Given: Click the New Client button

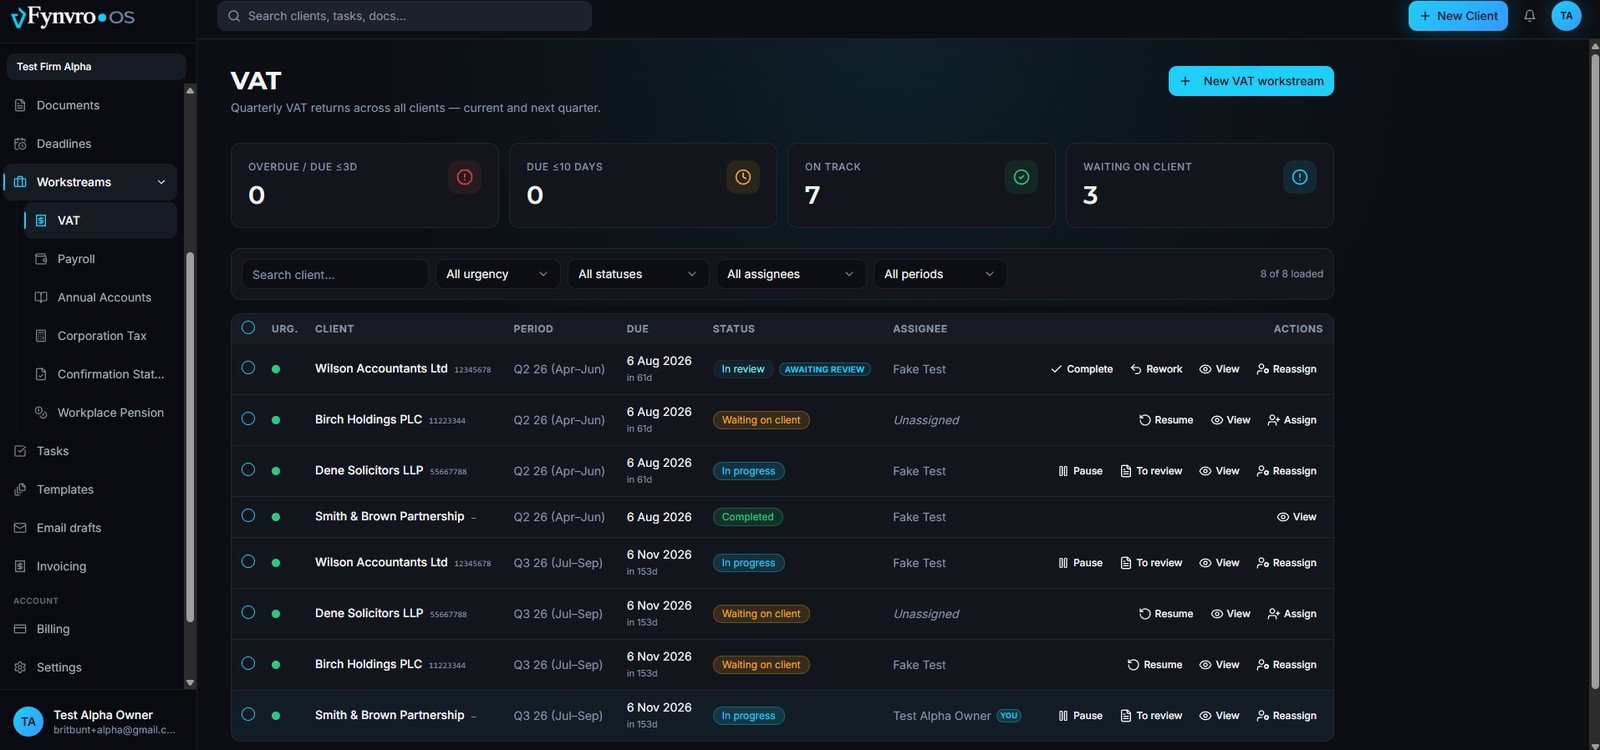Looking at the screenshot, I should [x=1458, y=16].
